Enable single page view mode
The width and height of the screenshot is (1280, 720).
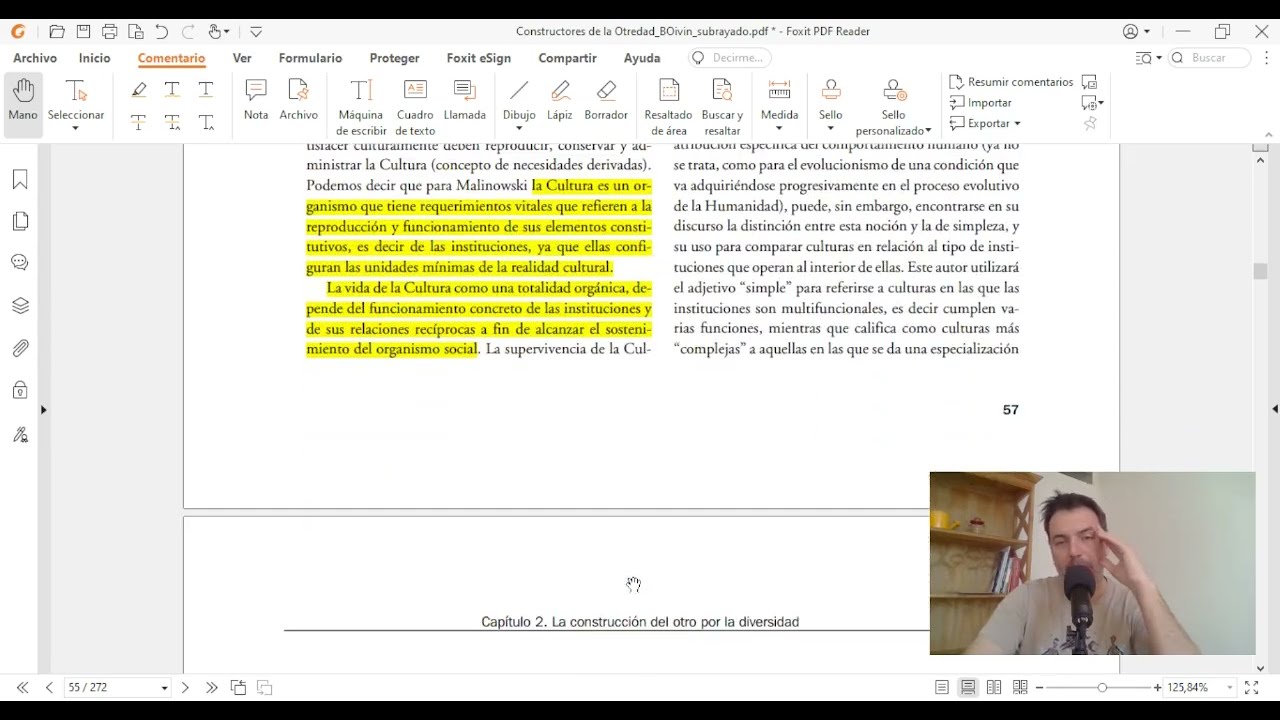click(942, 688)
